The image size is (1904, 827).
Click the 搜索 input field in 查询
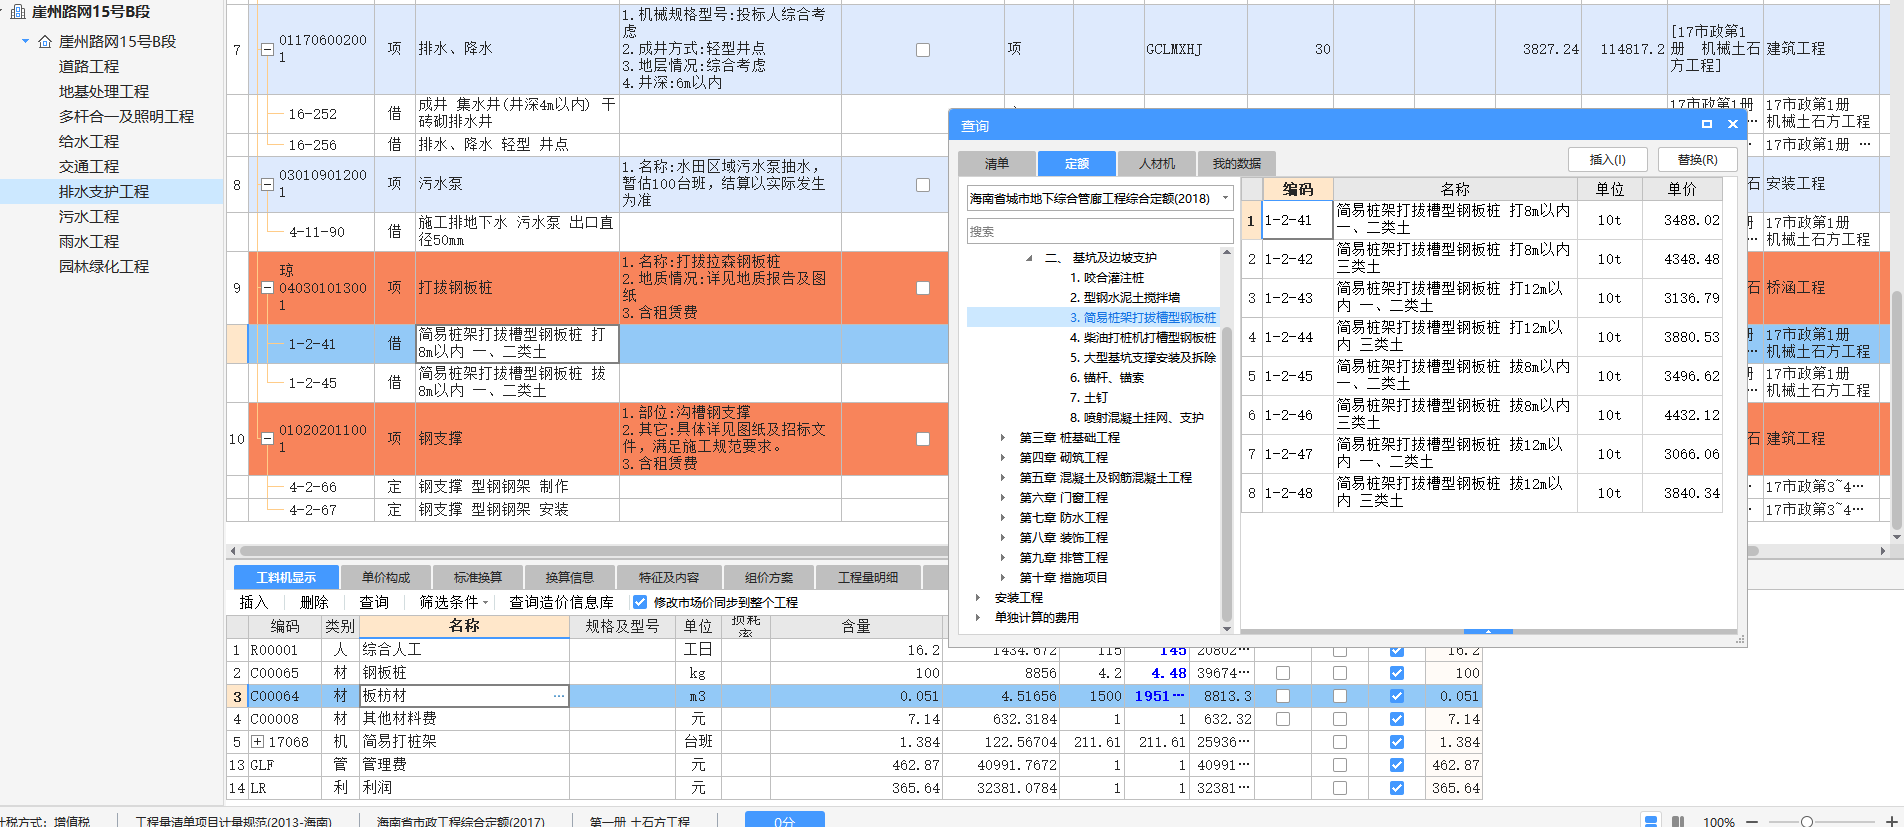coord(1099,231)
